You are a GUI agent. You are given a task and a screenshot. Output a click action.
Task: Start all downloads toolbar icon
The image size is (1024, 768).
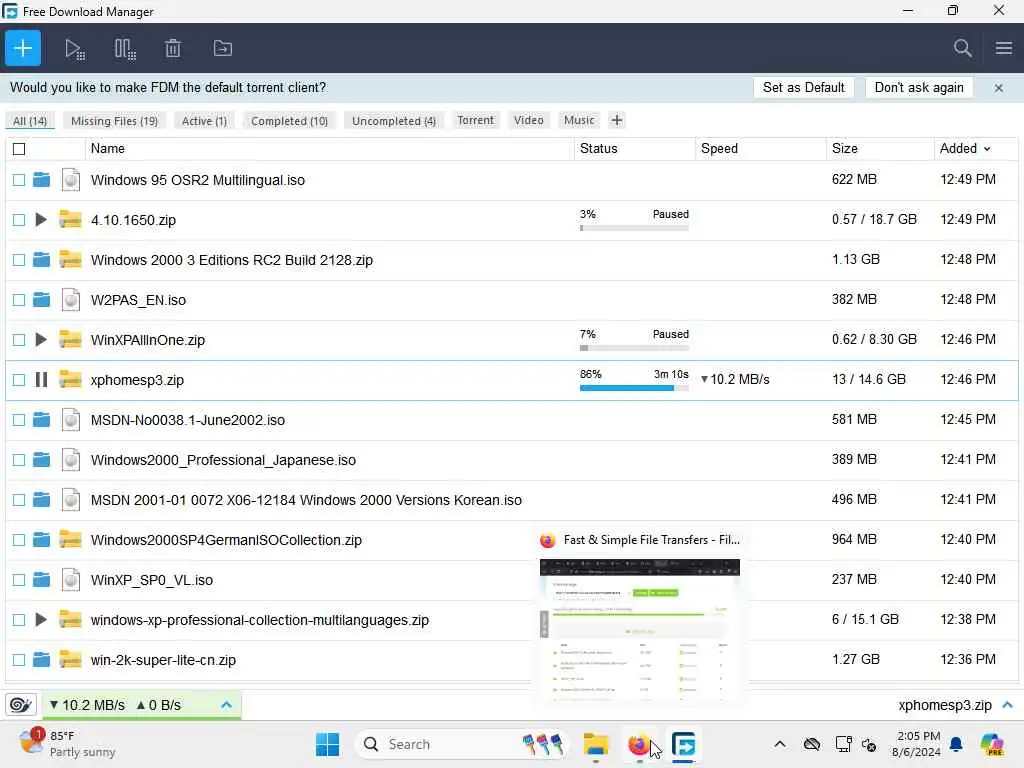click(74, 49)
